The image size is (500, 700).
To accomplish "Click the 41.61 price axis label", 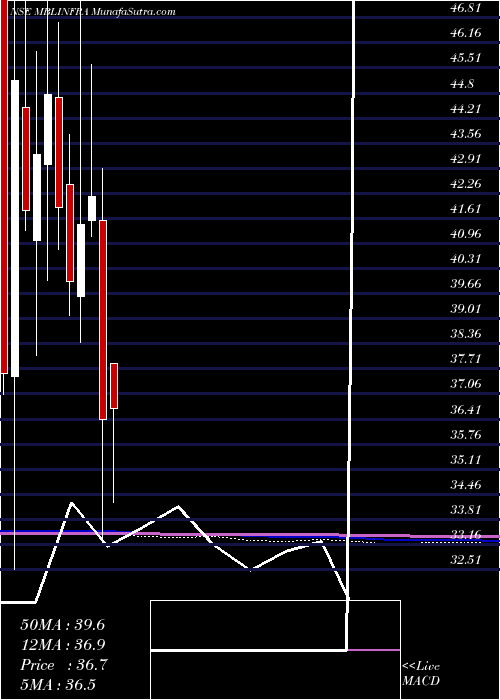I will click(x=466, y=208).
